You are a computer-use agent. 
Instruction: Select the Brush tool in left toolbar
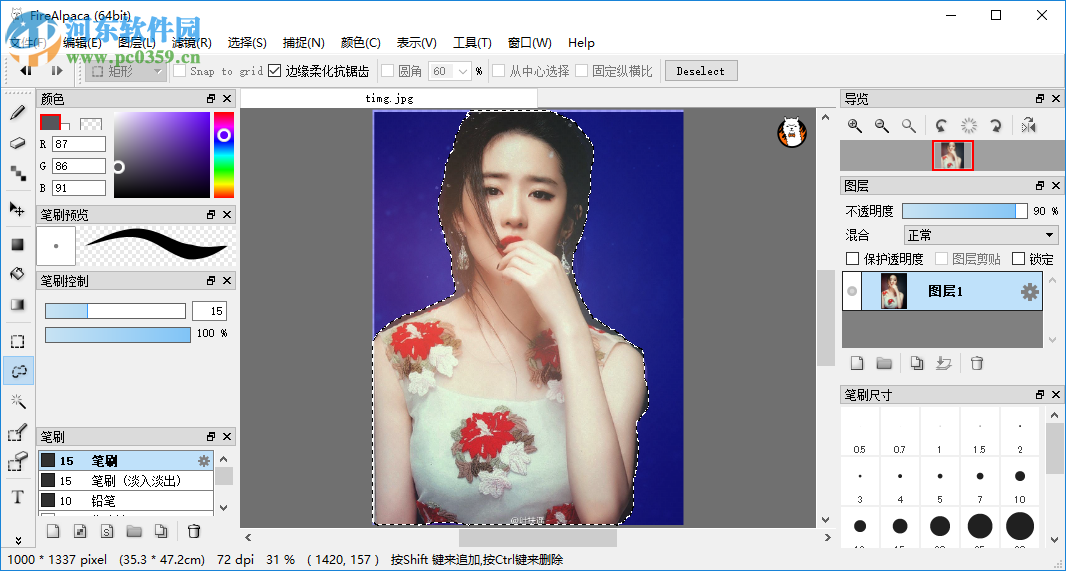pyautogui.click(x=18, y=112)
